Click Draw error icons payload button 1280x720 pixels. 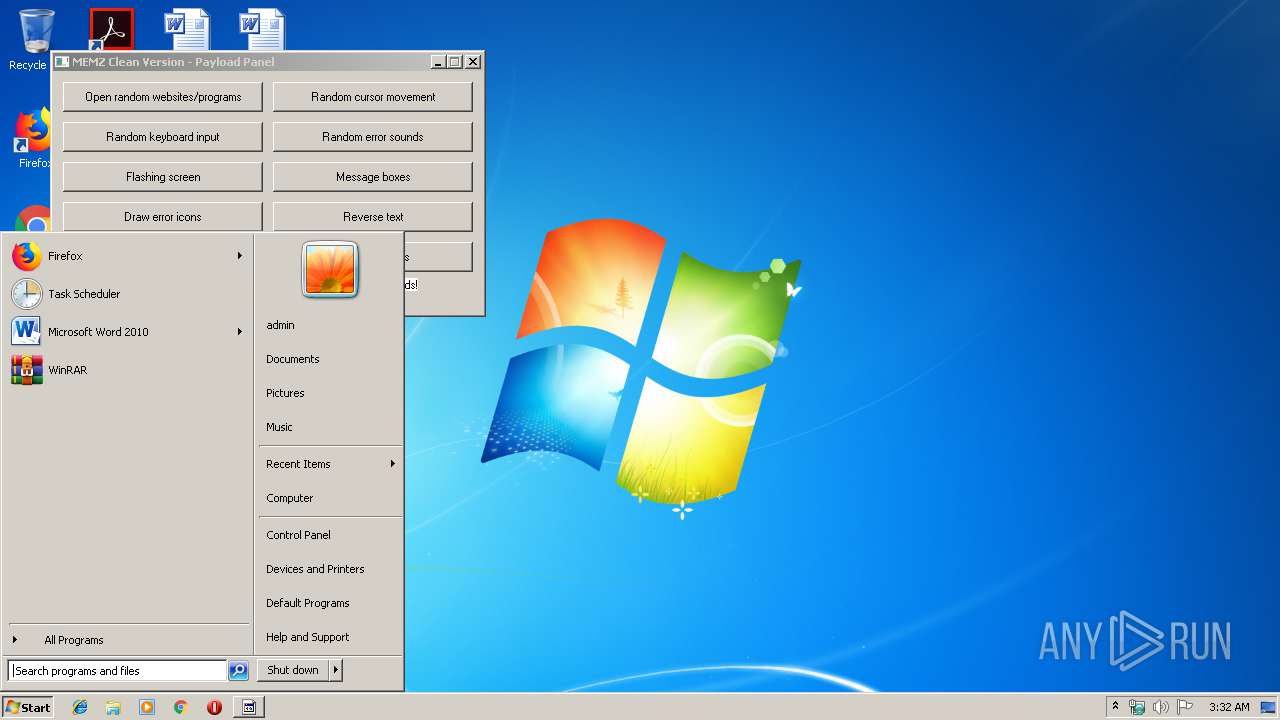[x=163, y=216]
